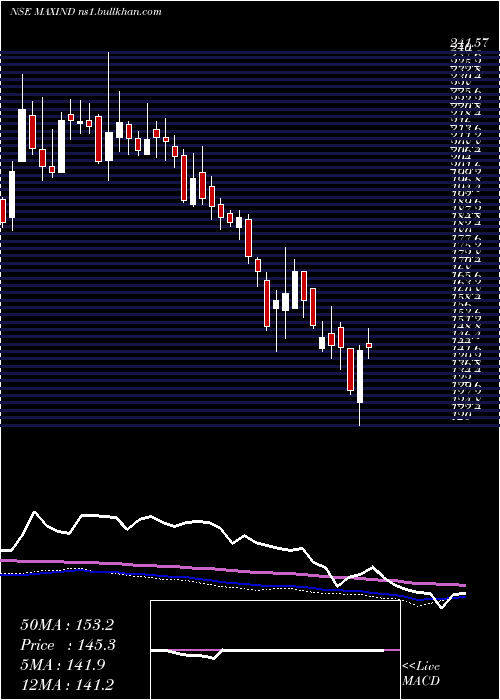Click the NSE MAXIND ns1.bullkhan.com title
The width and height of the screenshot is (500, 700).
(x=85, y=12)
